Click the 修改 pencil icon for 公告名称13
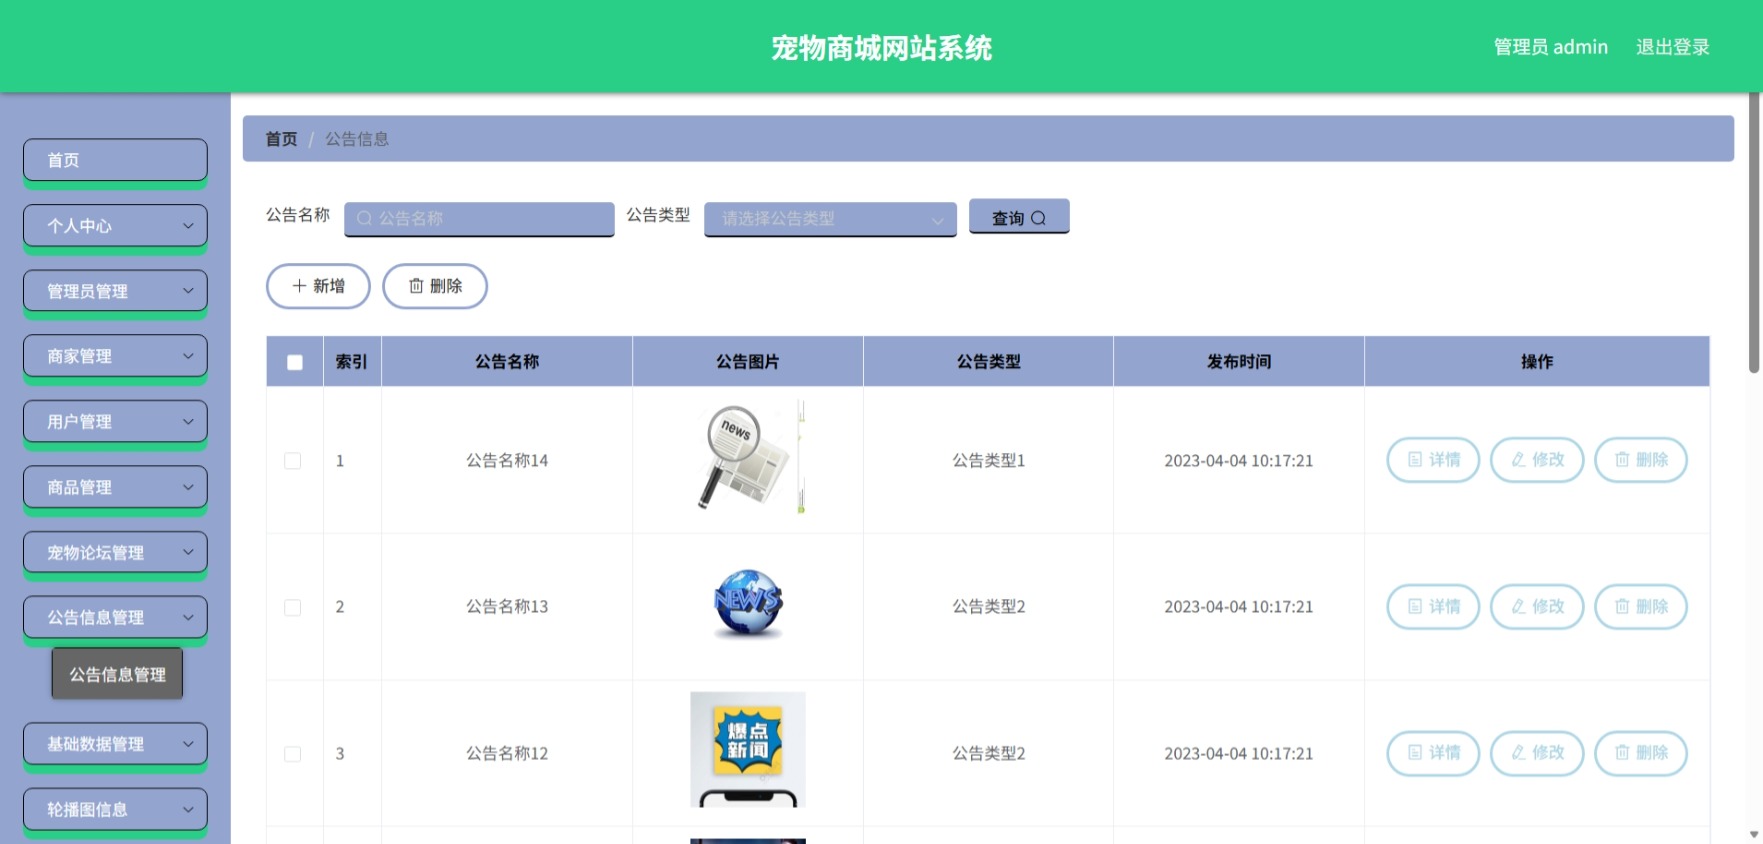1763x844 pixels. click(1518, 606)
